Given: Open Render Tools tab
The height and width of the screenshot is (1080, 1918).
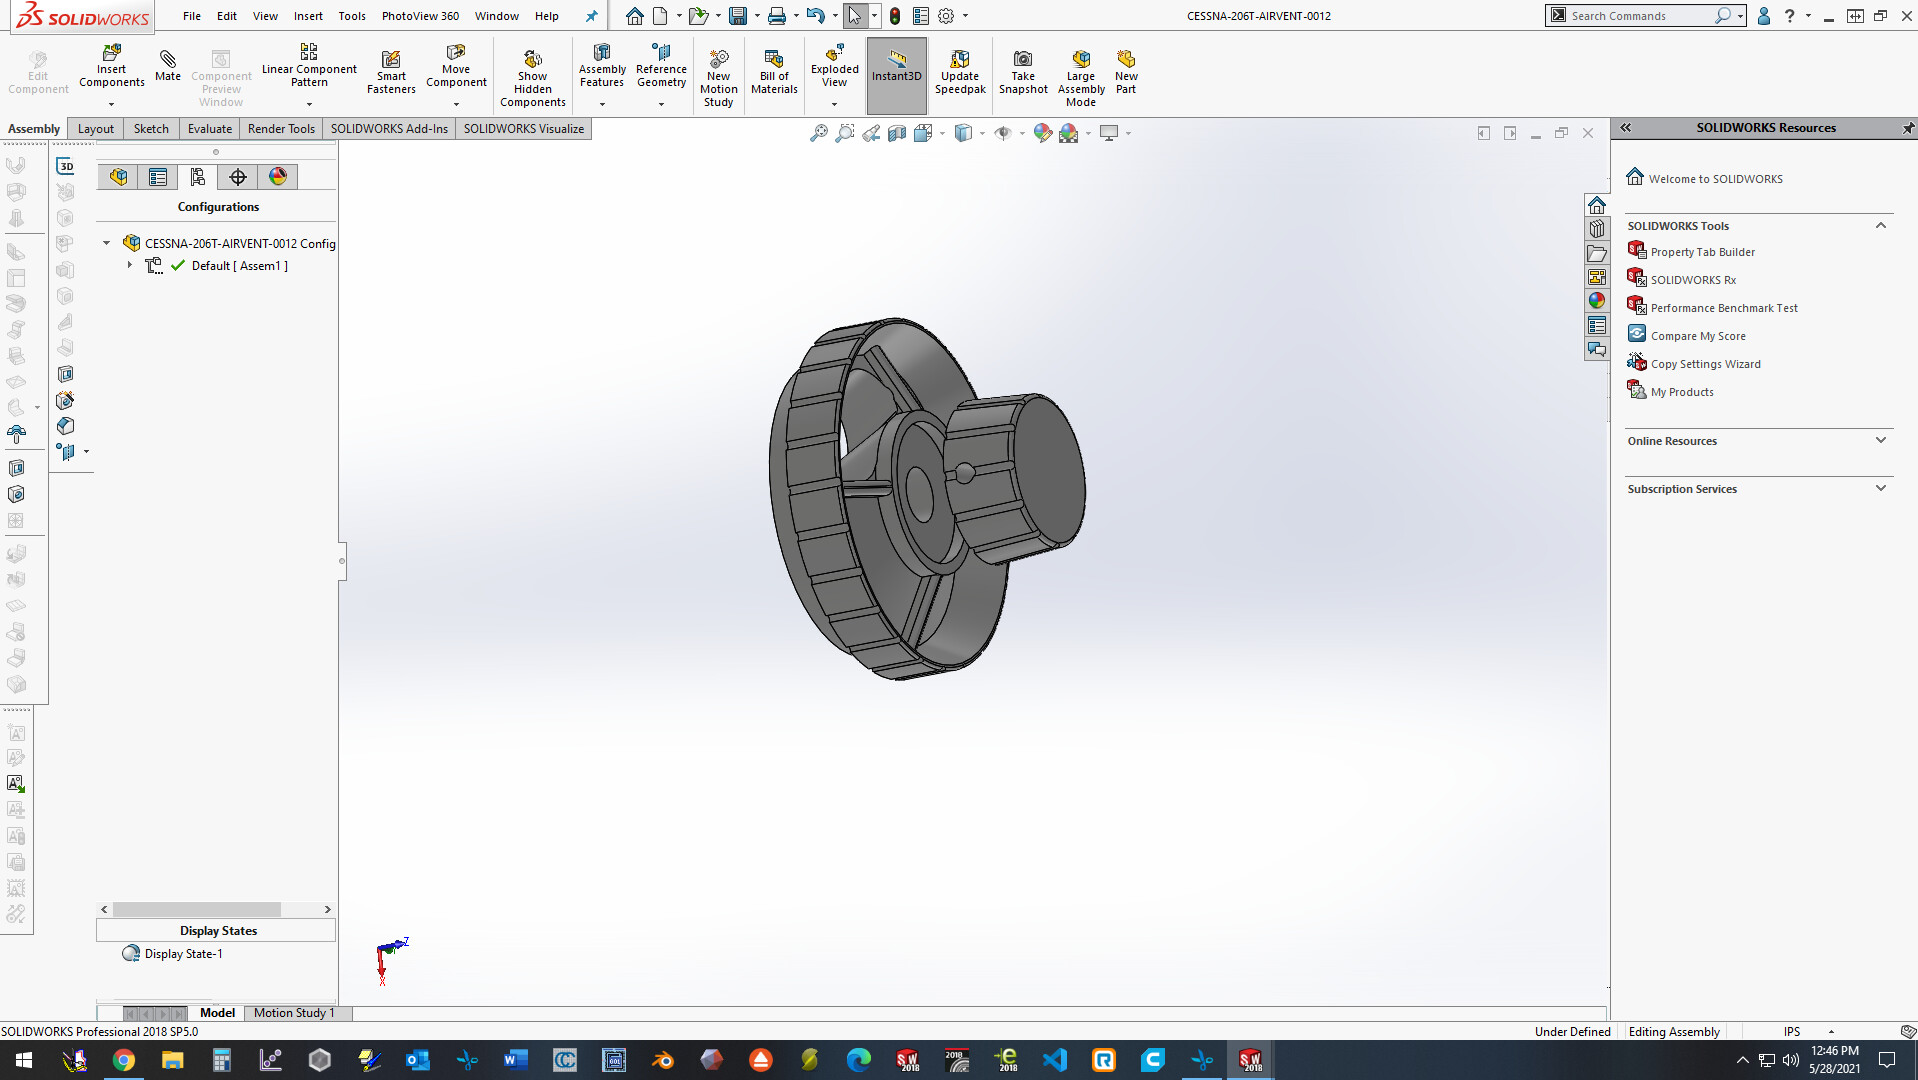Looking at the screenshot, I should (281, 128).
